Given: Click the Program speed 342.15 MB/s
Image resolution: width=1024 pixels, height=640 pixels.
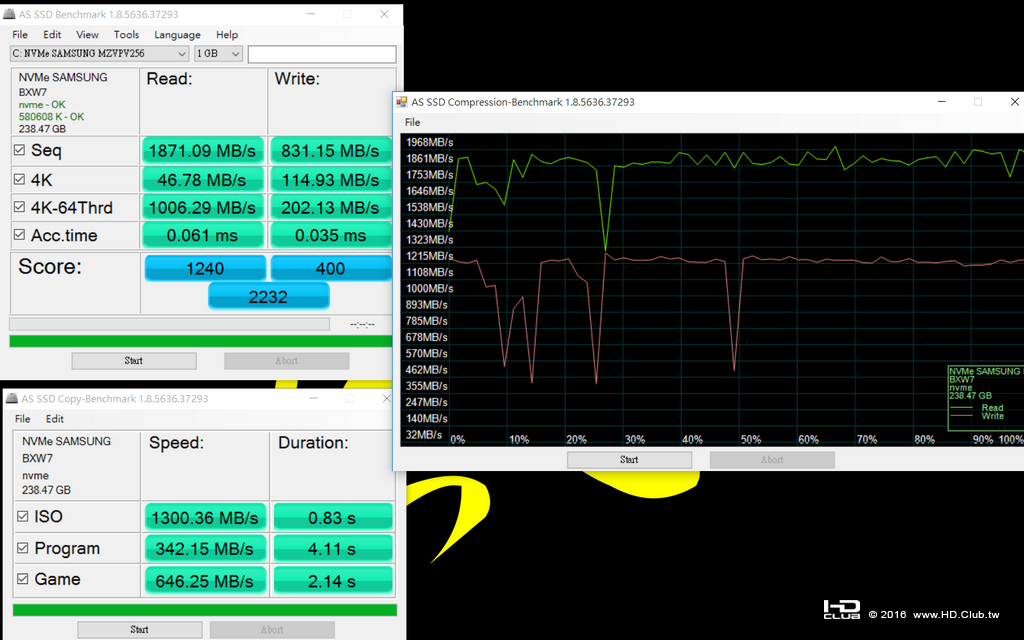Looking at the screenshot, I should pos(205,549).
